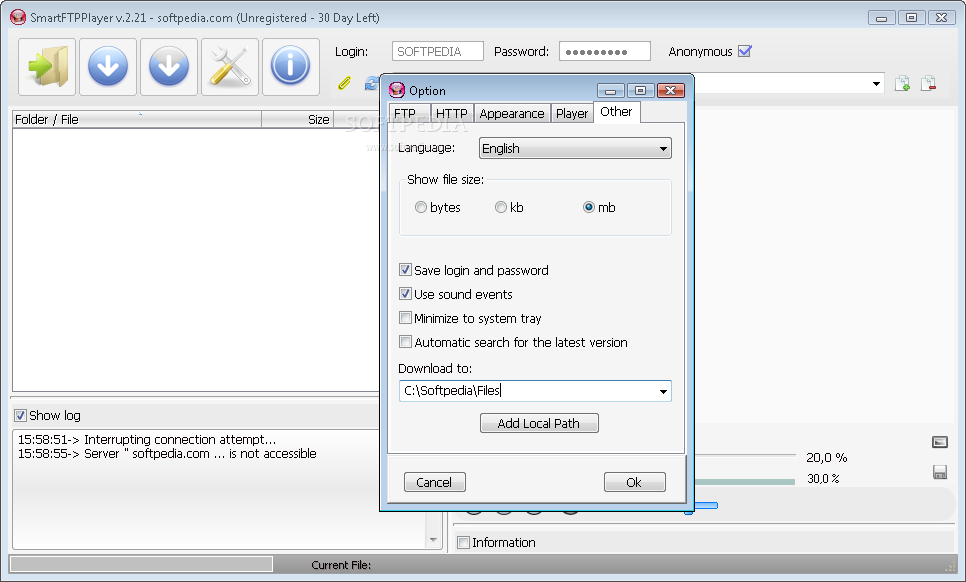The image size is (966, 582).
Task: Switch to the HTTP tab
Action: [452, 113]
